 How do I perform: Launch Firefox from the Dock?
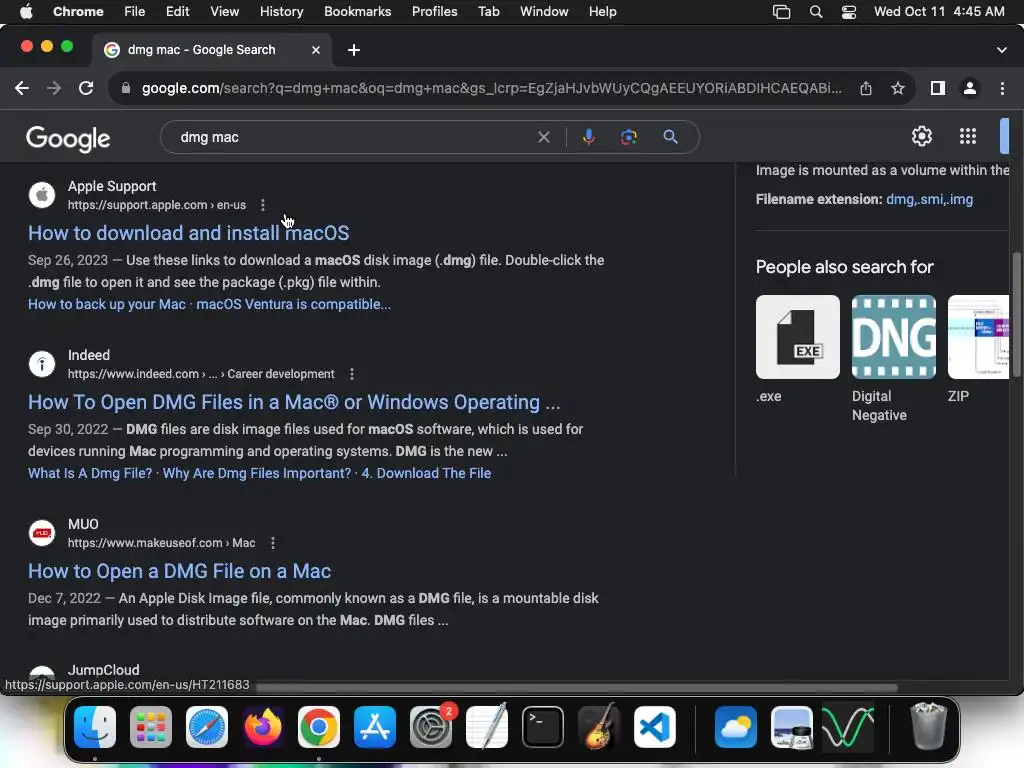pyautogui.click(x=263, y=727)
